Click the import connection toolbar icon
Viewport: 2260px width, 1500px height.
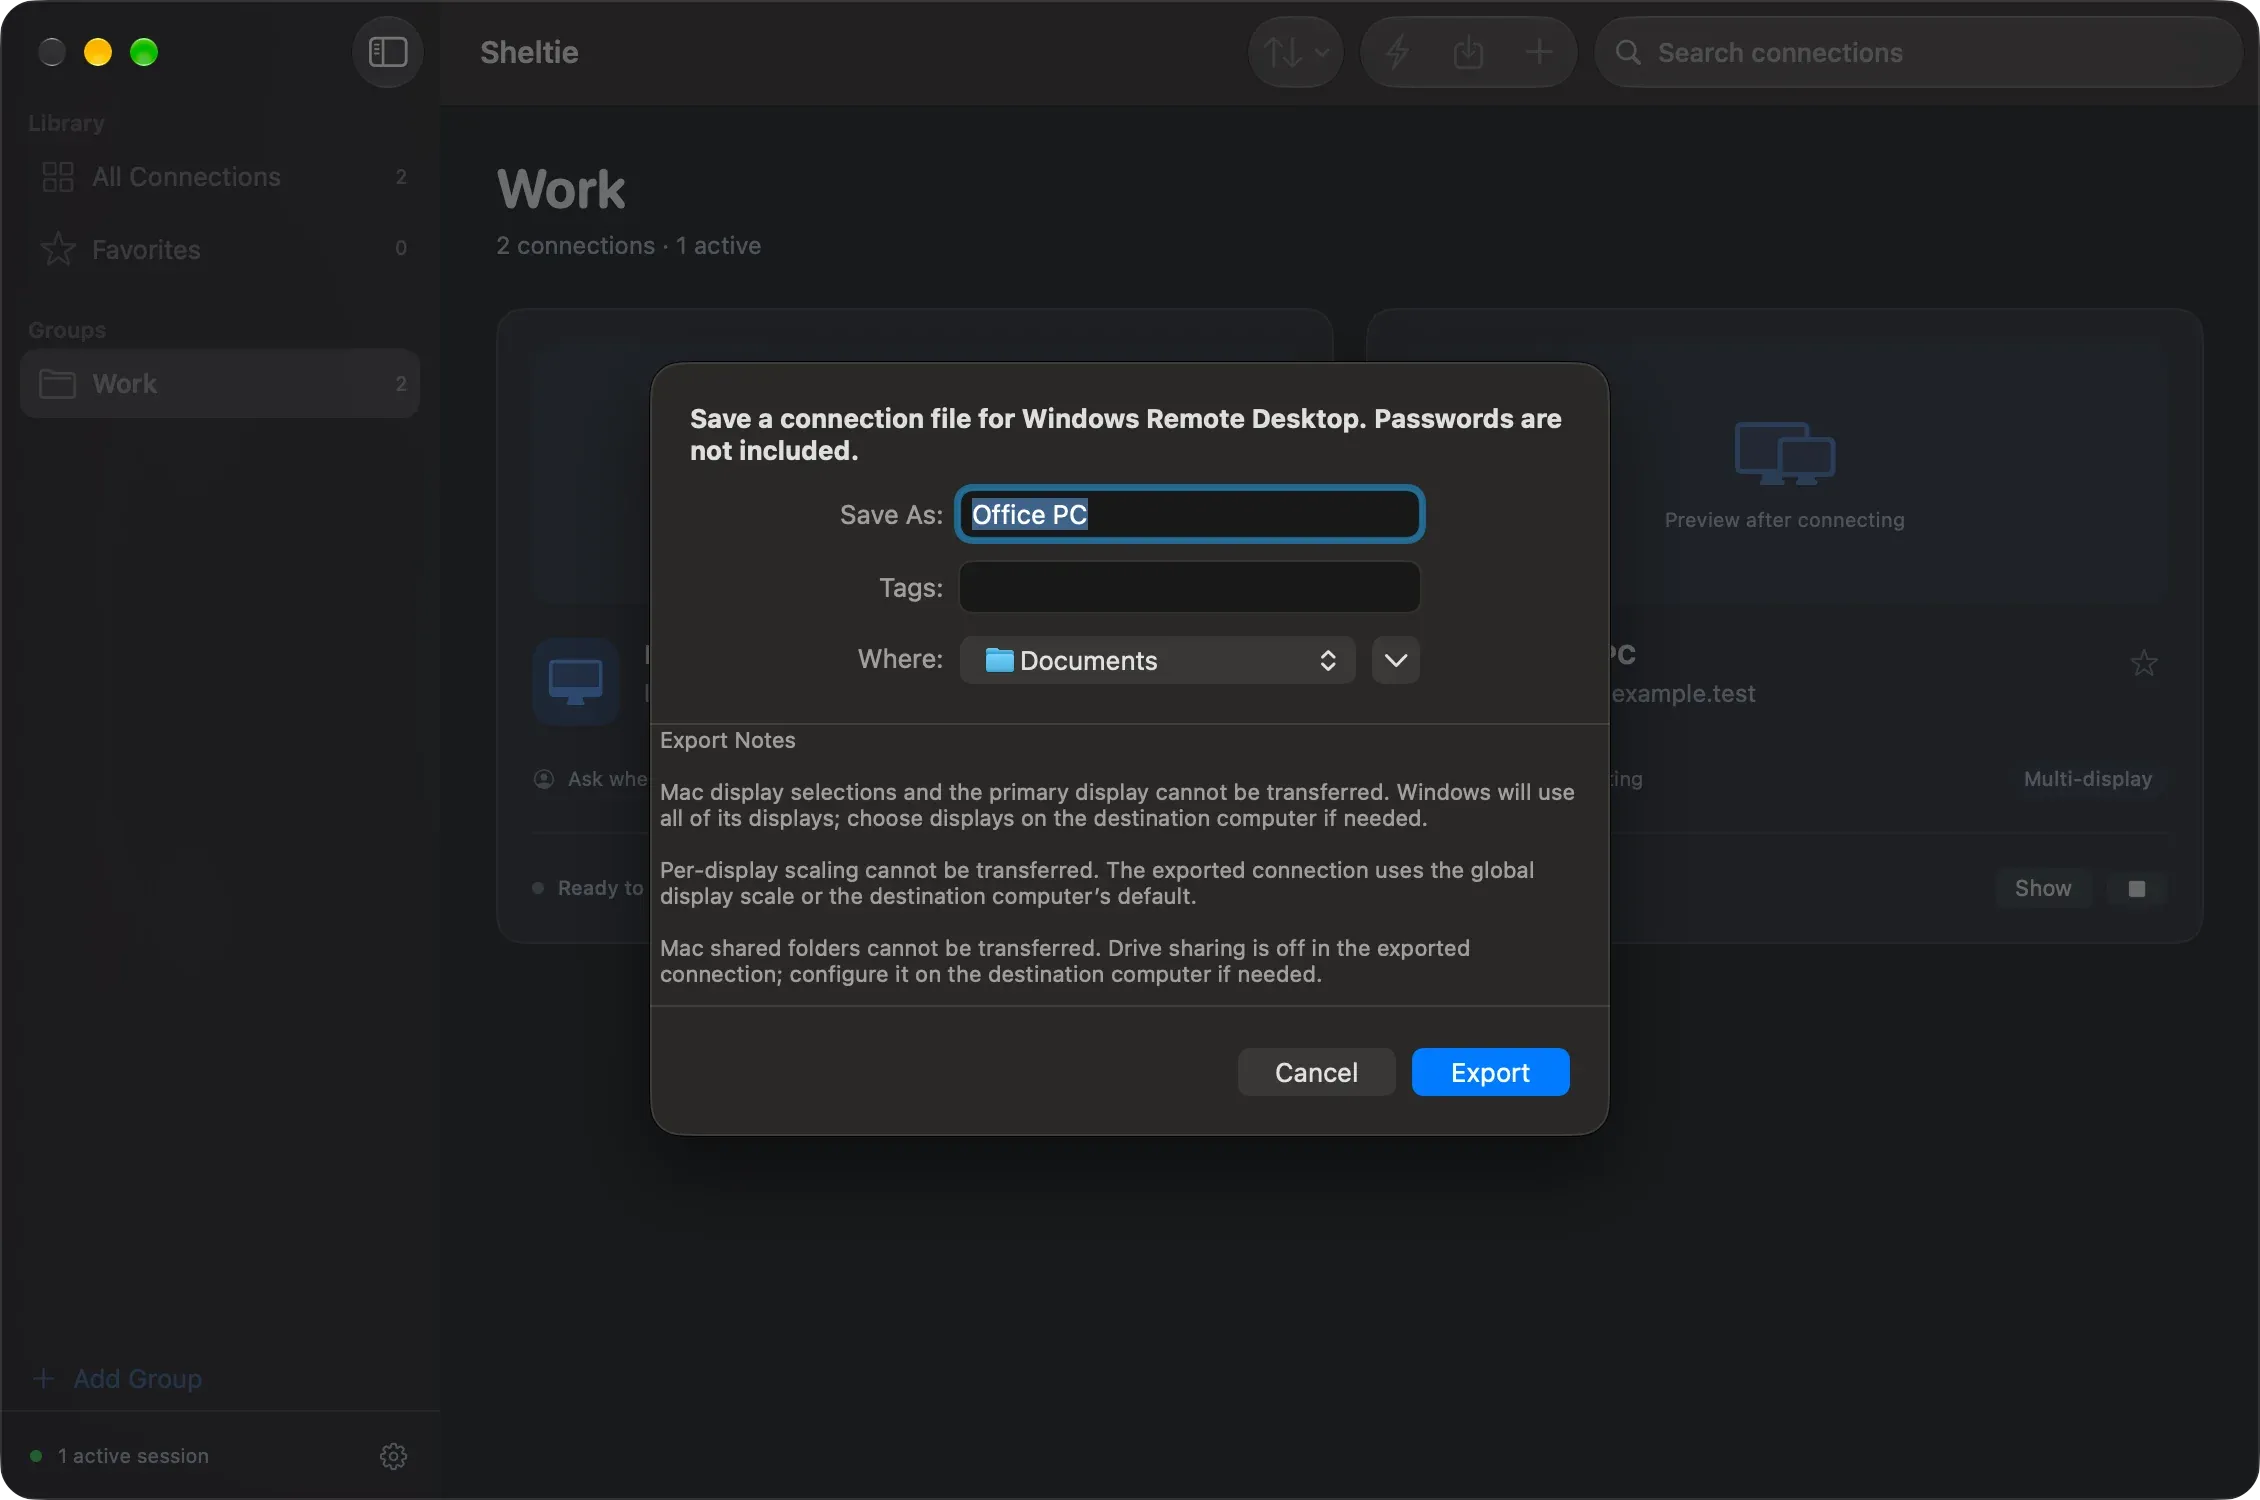1468,52
